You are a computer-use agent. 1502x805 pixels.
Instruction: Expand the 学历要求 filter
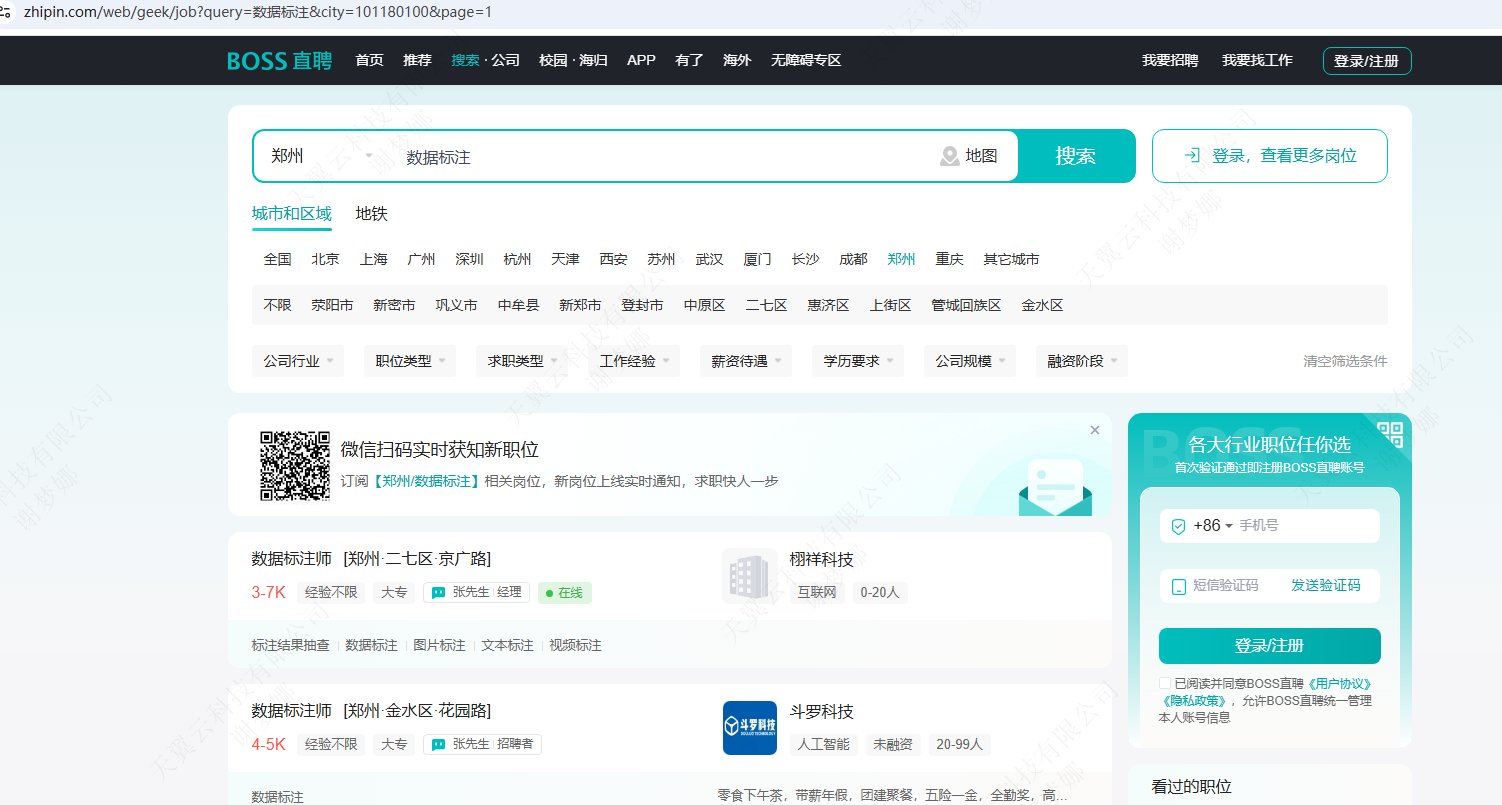tap(858, 361)
